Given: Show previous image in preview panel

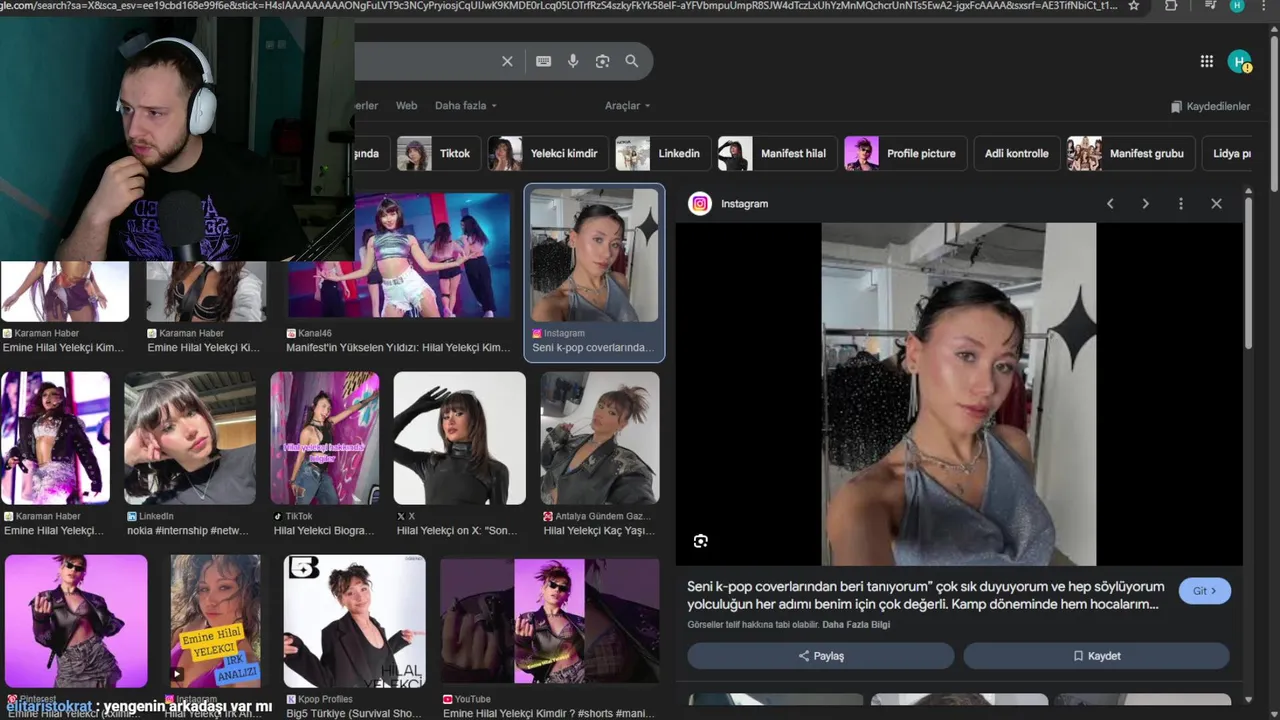Looking at the screenshot, I should (1110, 203).
